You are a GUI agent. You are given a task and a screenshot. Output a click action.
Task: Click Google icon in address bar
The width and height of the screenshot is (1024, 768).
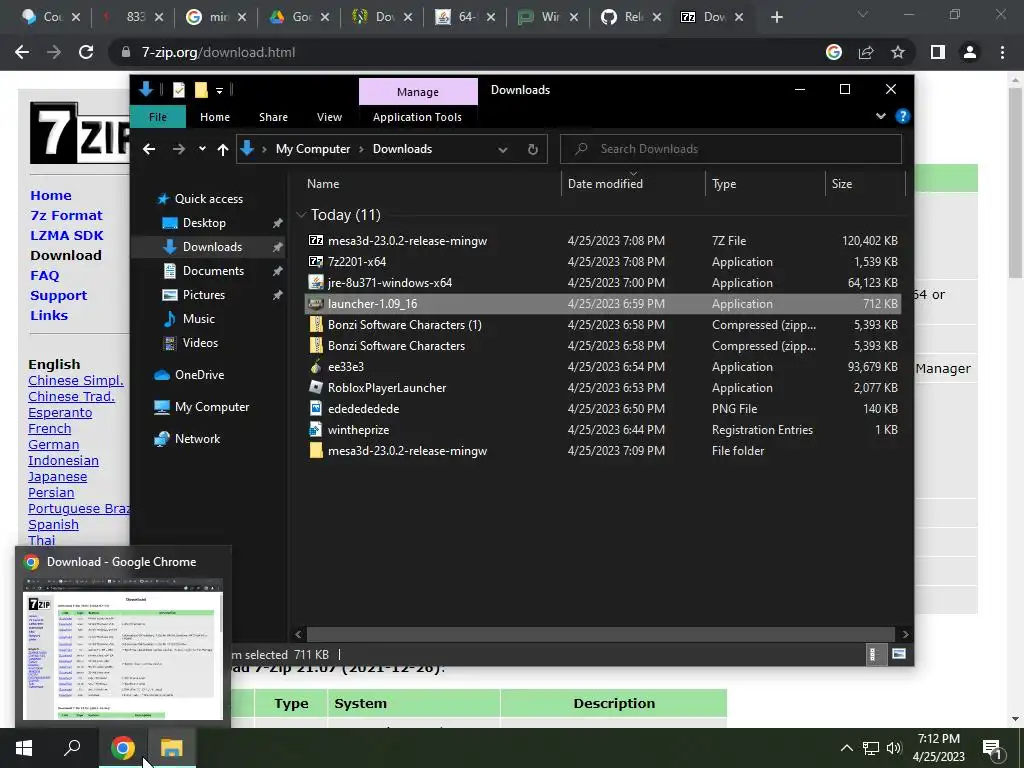834,52
